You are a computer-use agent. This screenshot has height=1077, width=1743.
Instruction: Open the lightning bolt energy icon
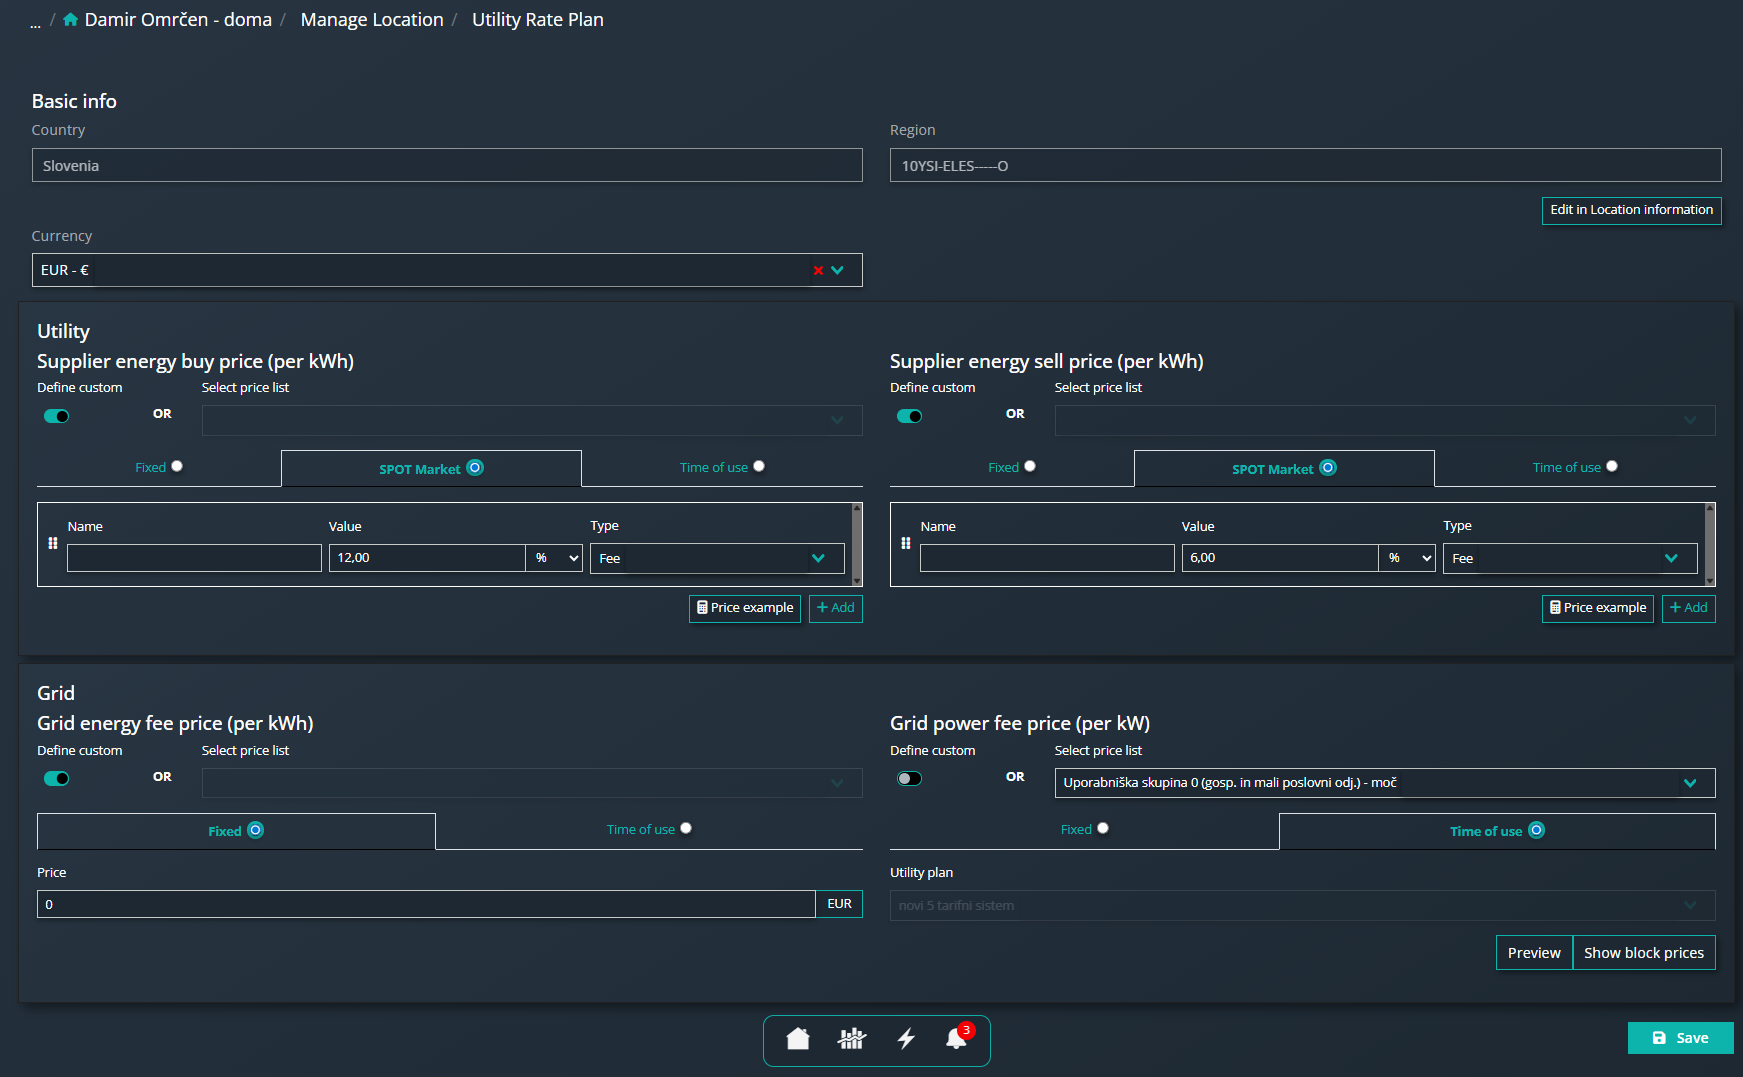906,1039
